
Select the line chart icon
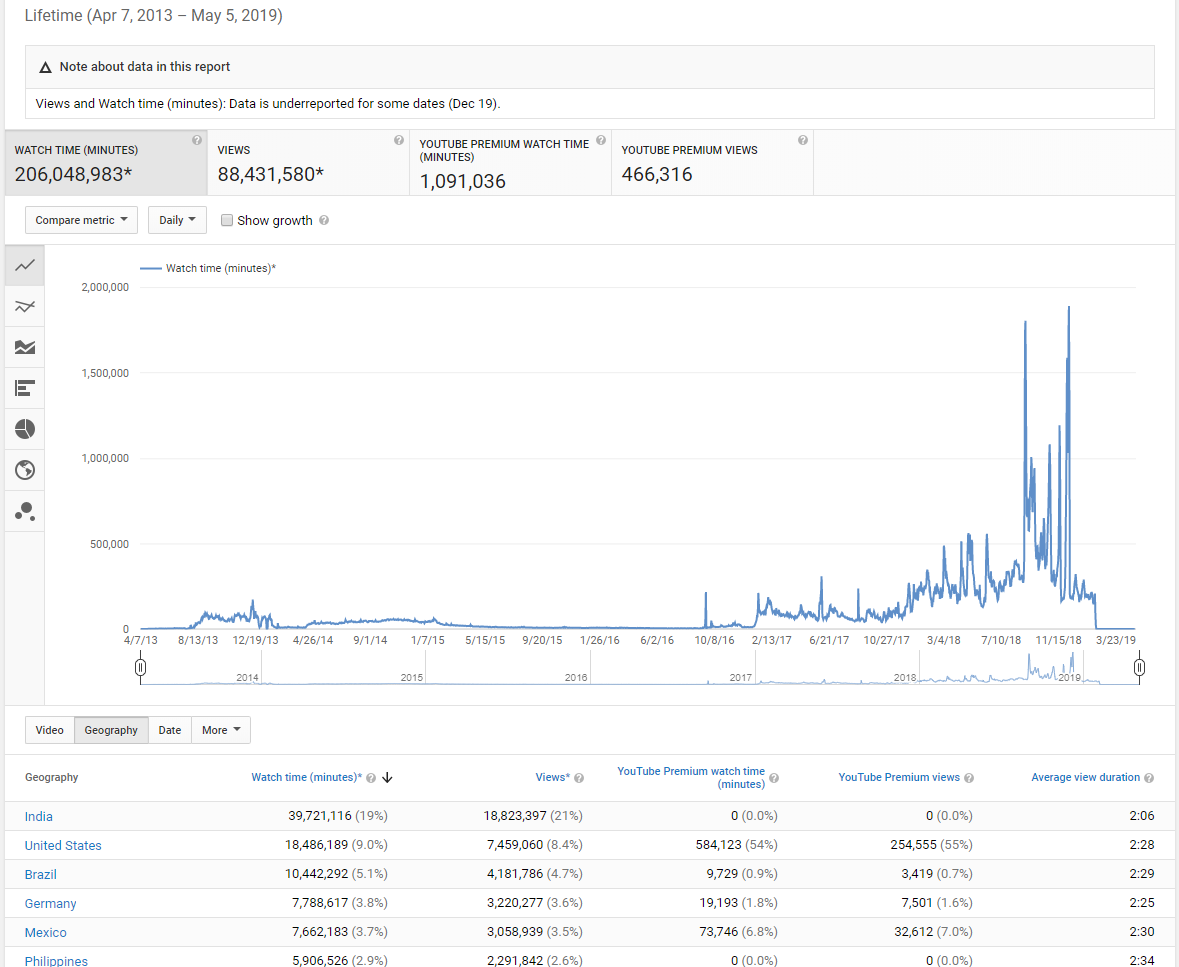(x=25, y=265)
